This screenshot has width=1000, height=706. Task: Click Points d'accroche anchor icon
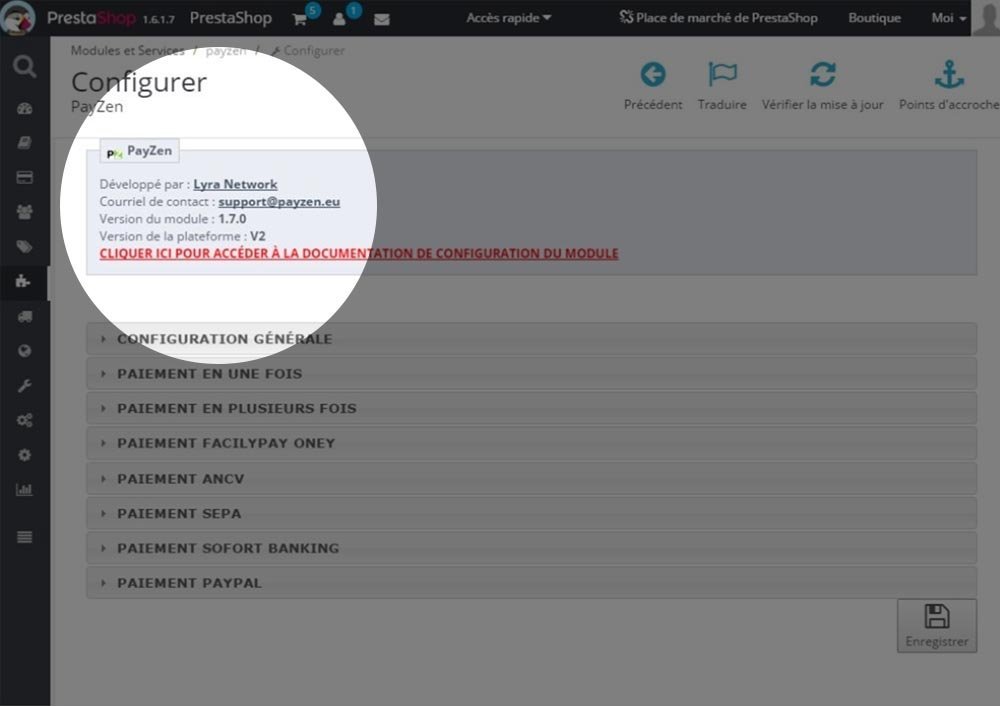pos(949,75)
